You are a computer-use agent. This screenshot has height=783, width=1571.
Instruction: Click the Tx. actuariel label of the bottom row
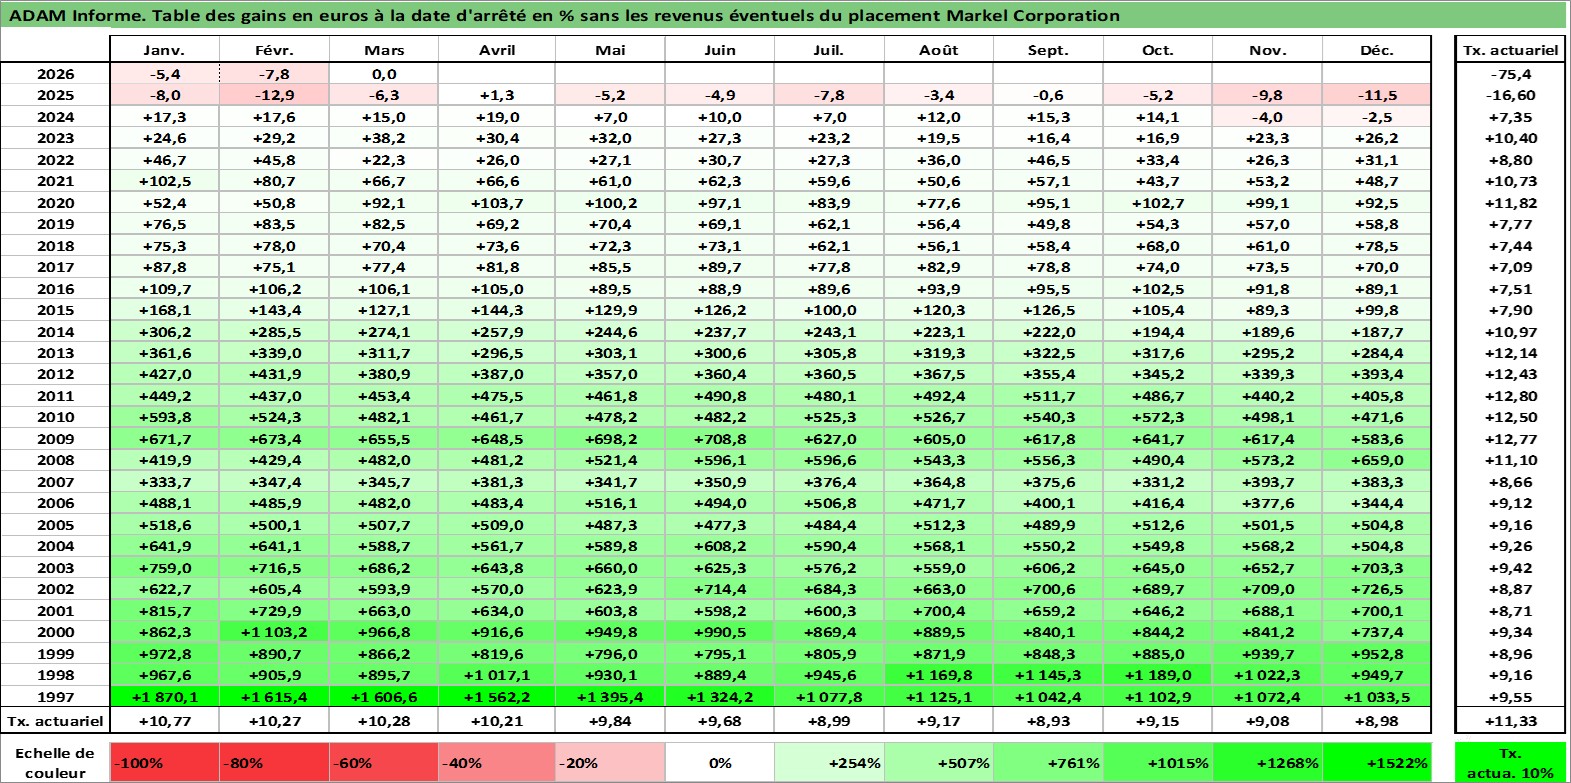click(x=55, y=721)
